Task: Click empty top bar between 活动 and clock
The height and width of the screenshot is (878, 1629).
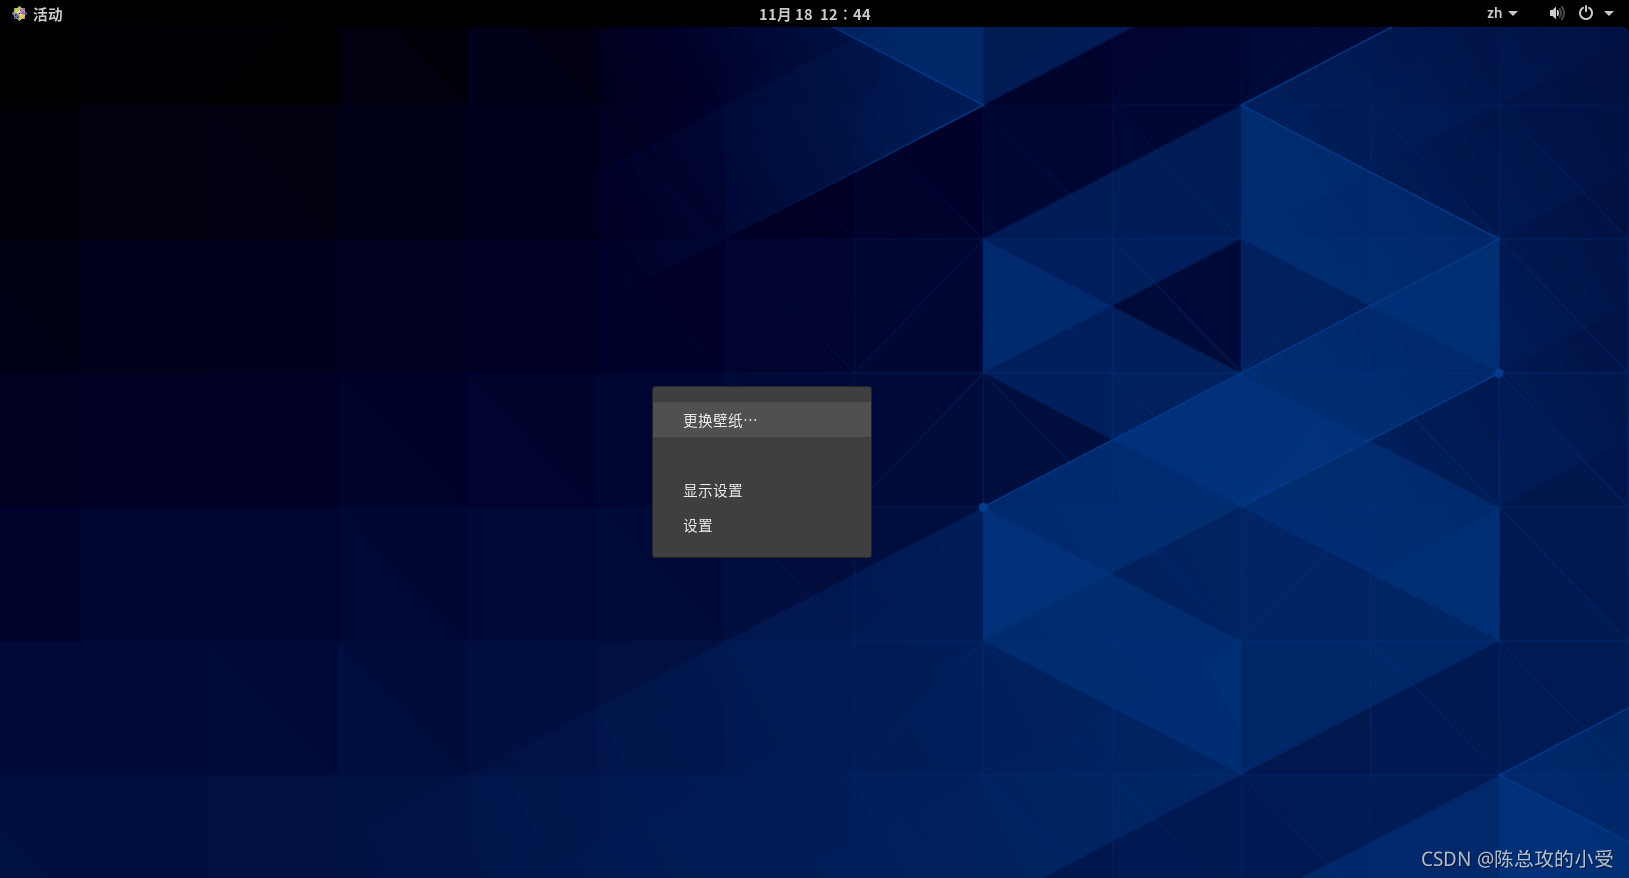Action: point(400,14)
